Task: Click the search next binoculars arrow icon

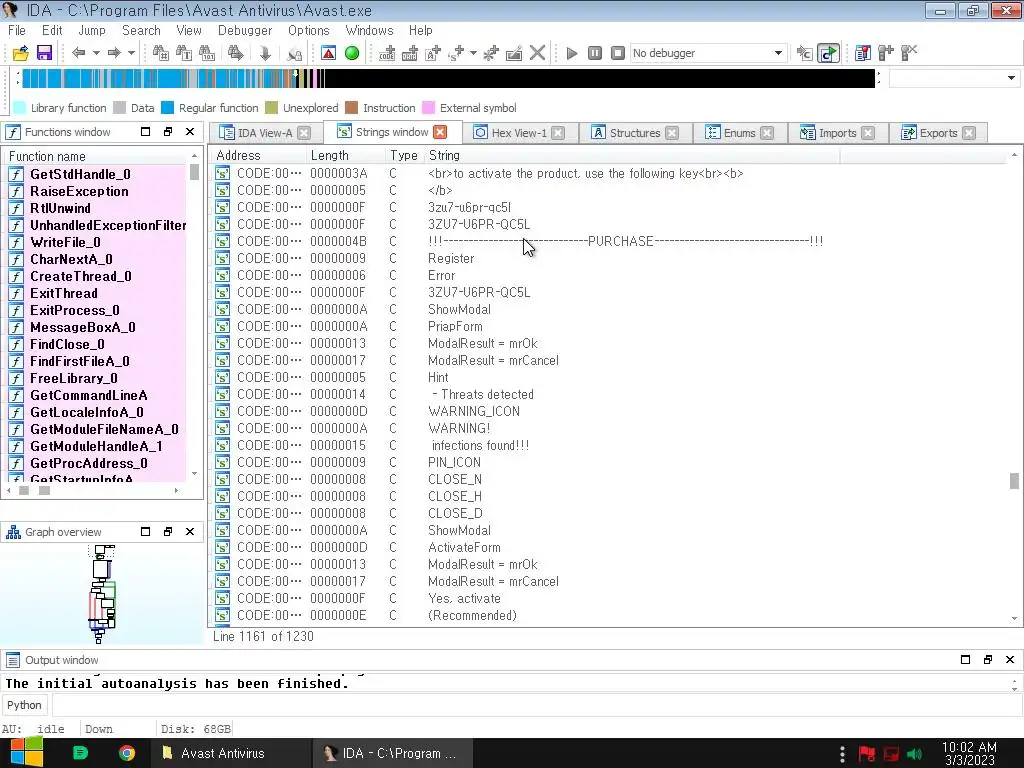Action: click(x=235, y=53)
